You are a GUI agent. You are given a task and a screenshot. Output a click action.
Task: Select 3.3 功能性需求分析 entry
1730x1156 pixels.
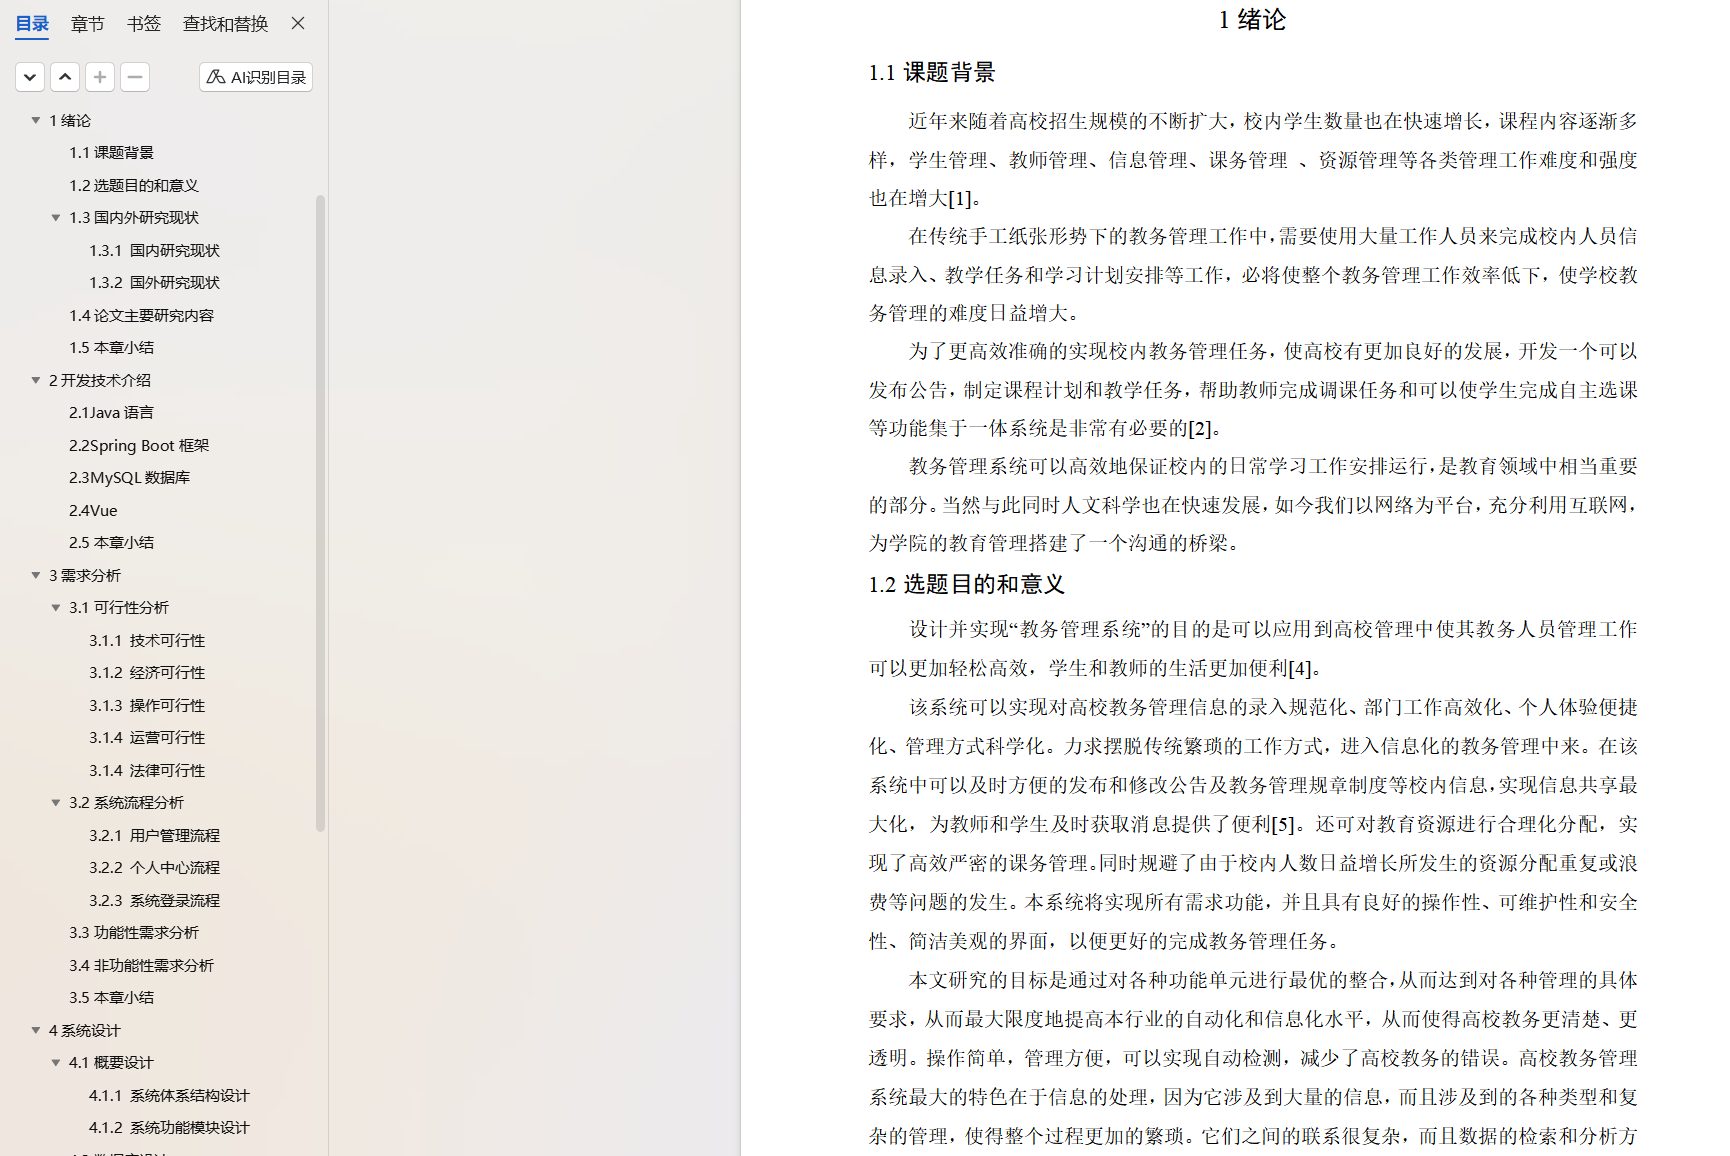pos(134,932)
